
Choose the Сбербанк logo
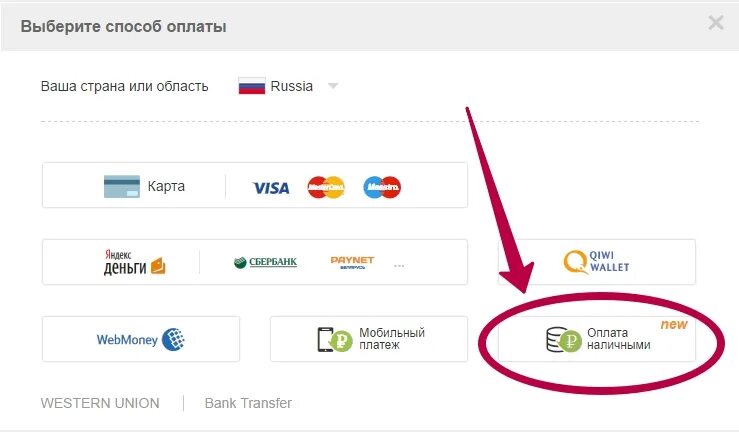pos(265,262)
